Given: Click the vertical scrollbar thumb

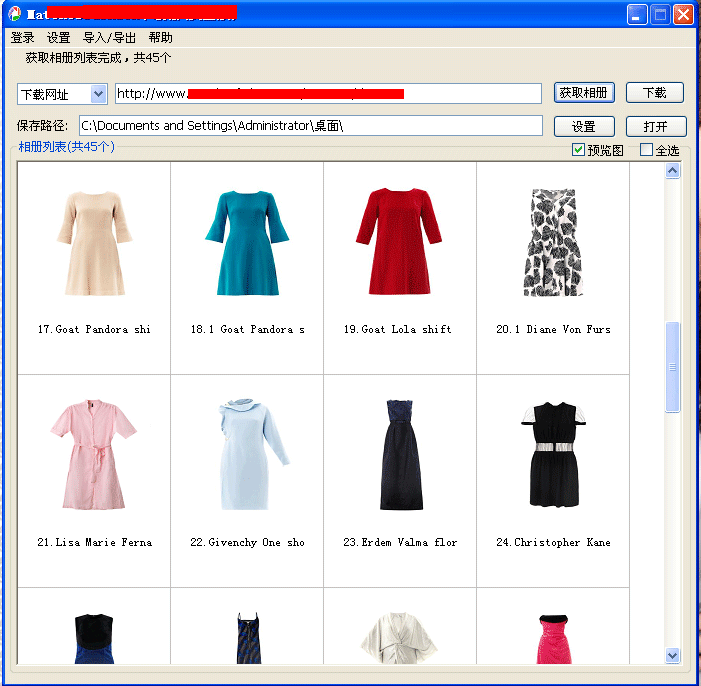Looking at the screenshot, I should click(672, 366).
